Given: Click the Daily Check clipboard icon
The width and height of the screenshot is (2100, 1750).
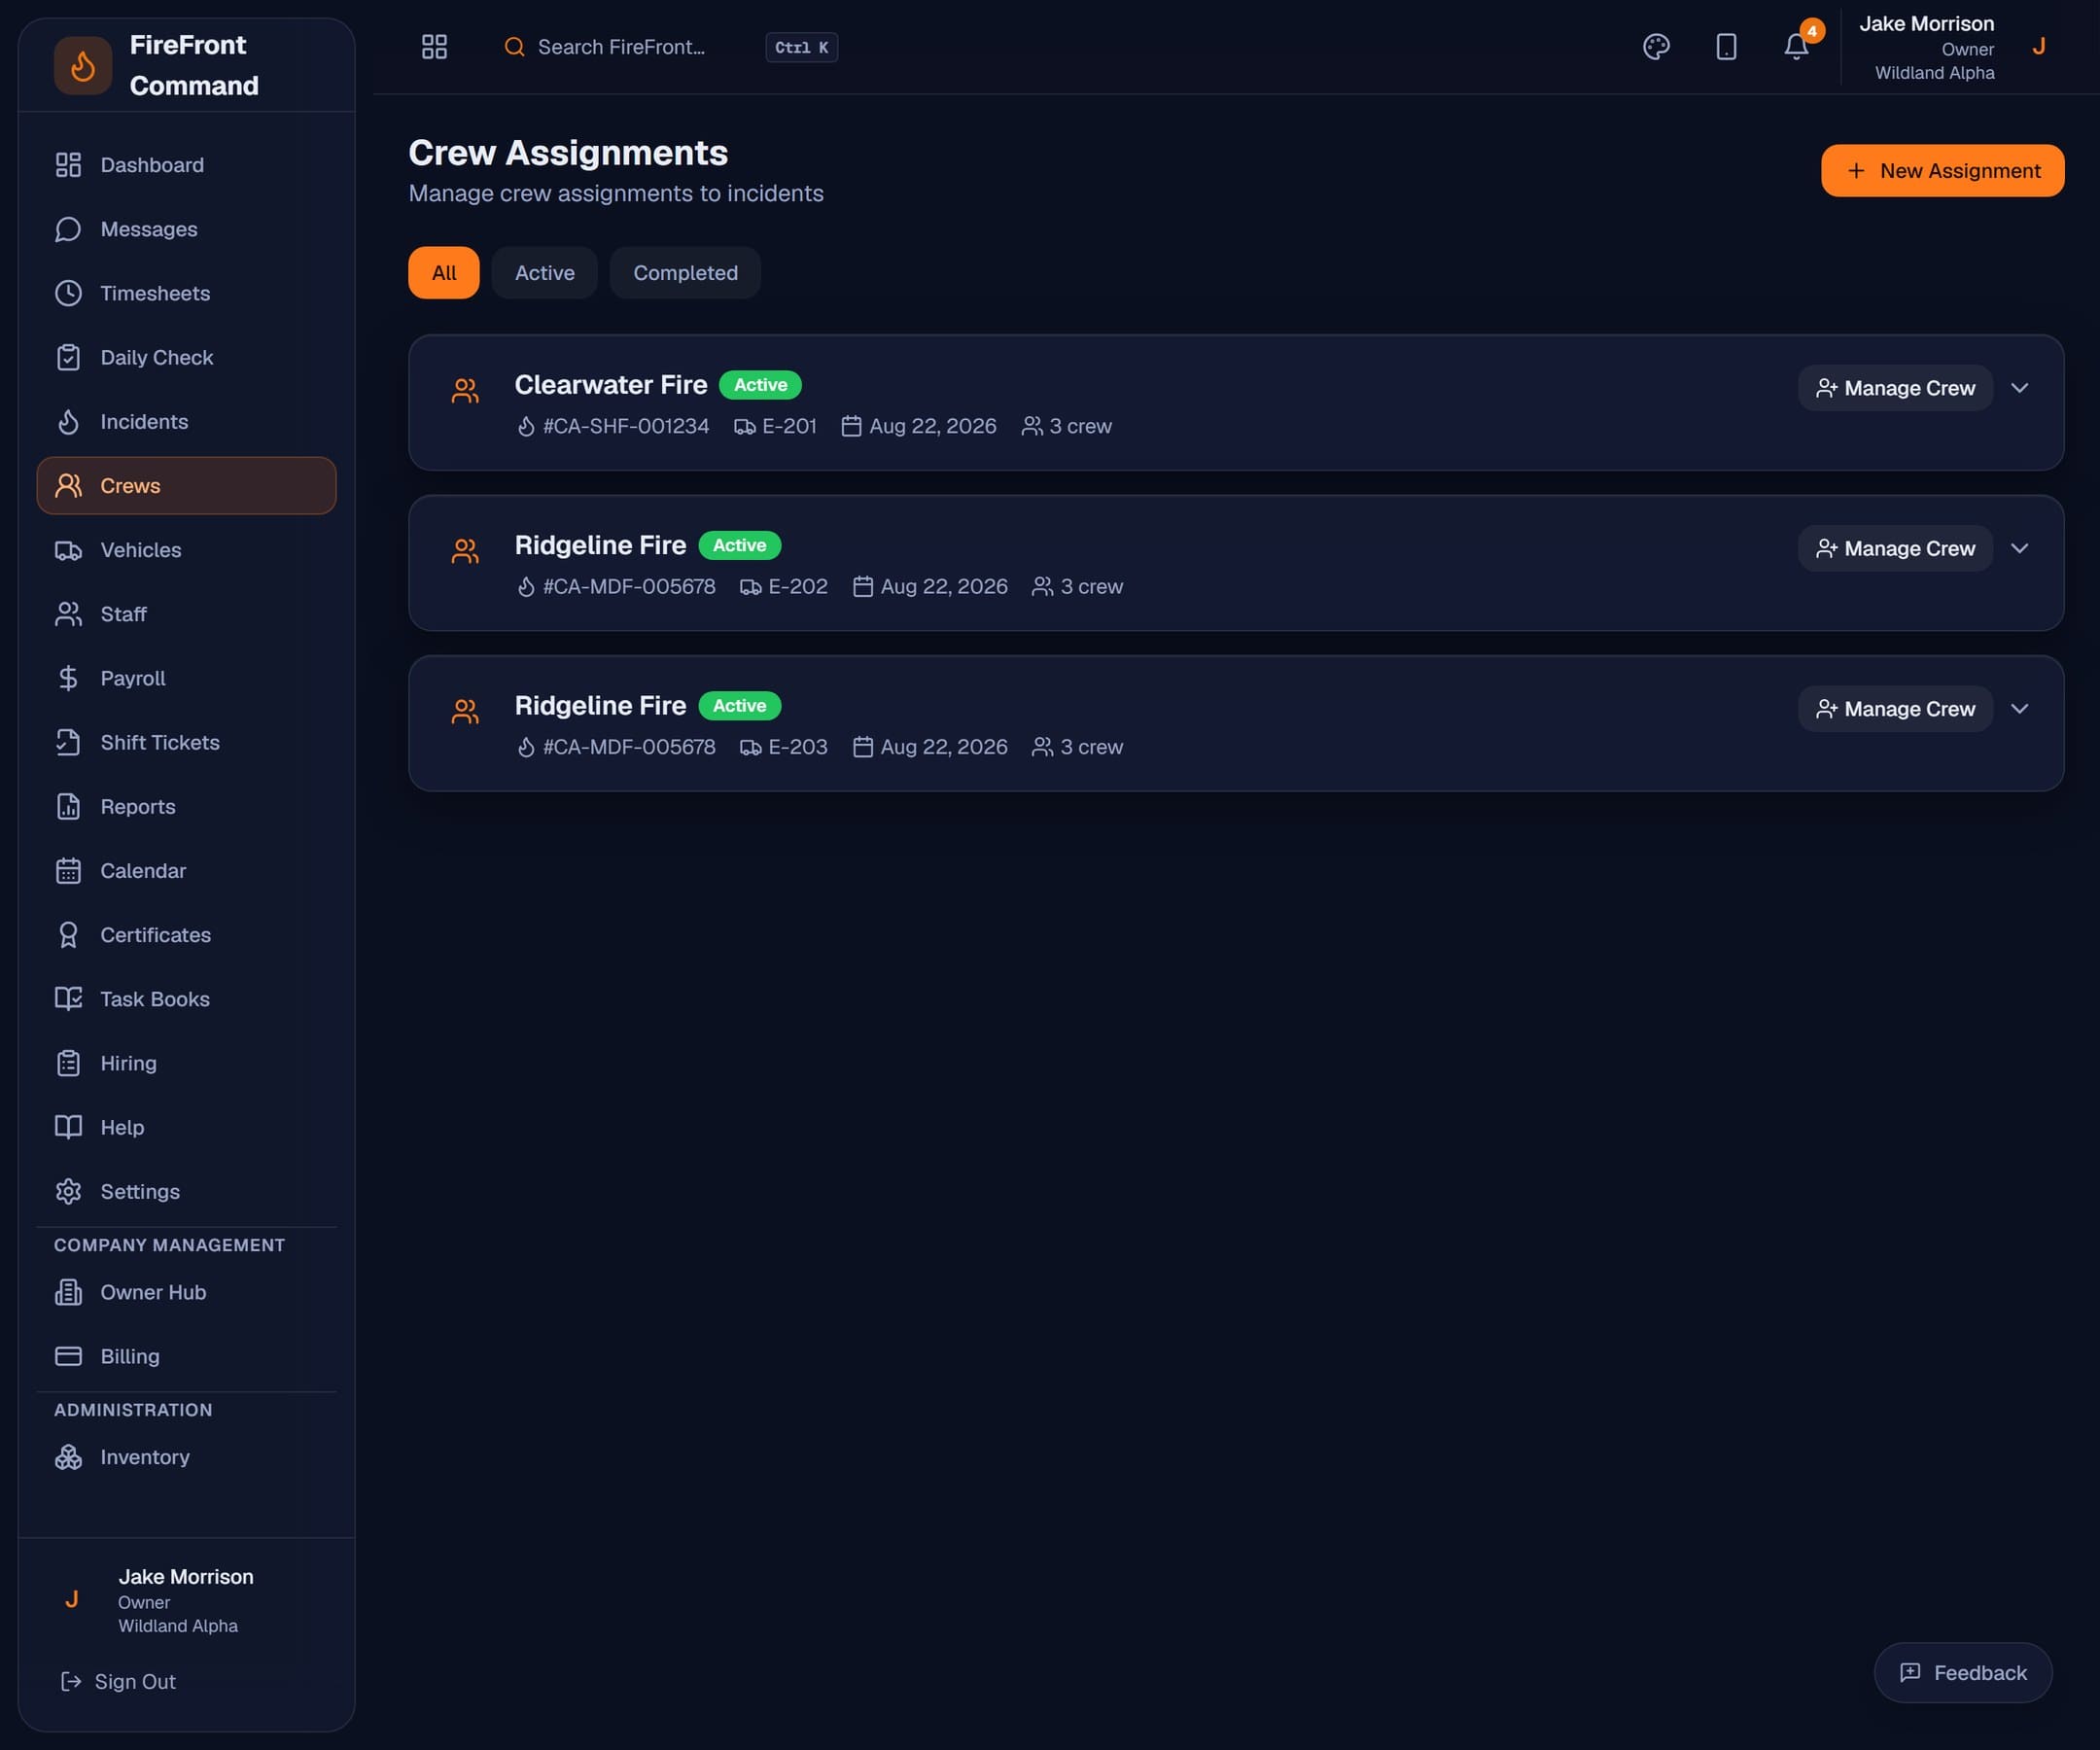Looking at the screenshot, I should pyautogui.click(x=68, y=357).
